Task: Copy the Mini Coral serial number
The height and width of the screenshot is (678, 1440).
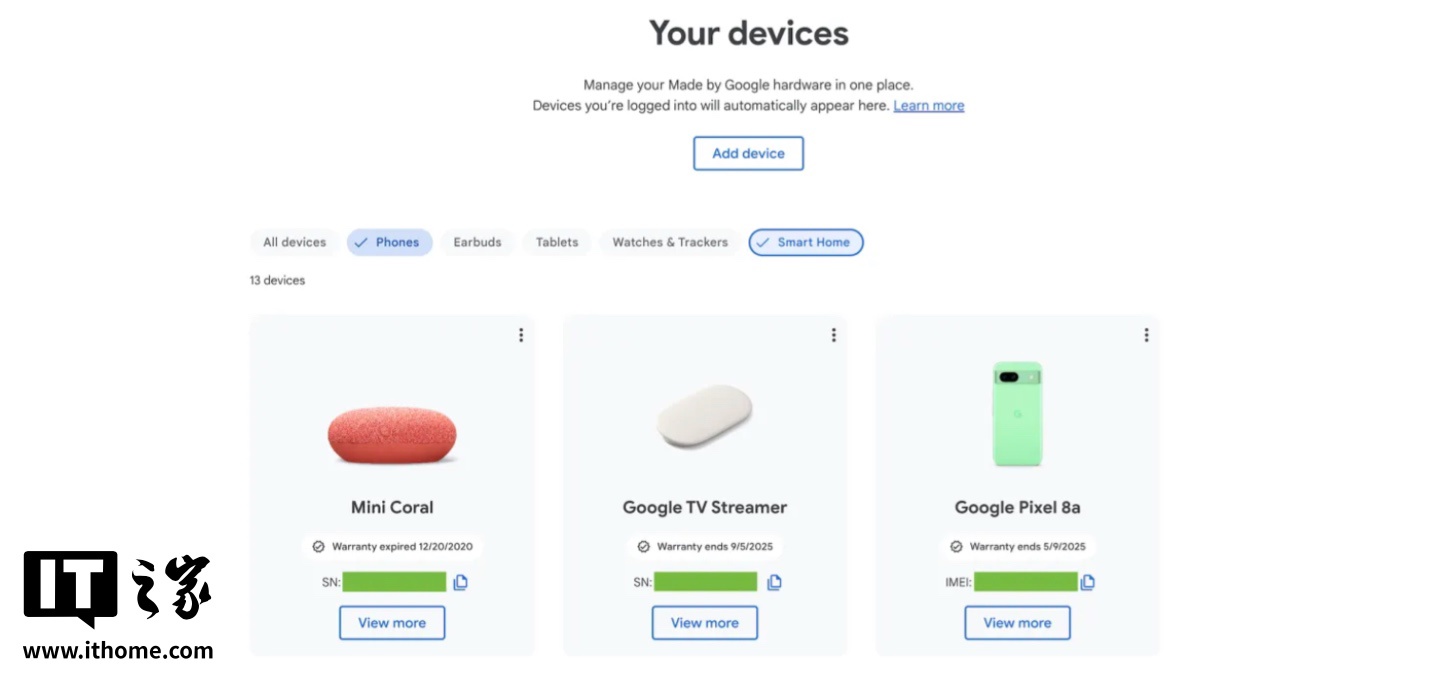Action: (x=461, y=582)
